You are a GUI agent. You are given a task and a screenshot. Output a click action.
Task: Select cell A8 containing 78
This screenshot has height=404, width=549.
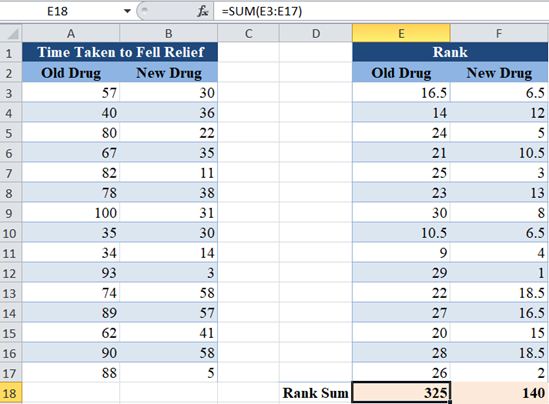71,193
